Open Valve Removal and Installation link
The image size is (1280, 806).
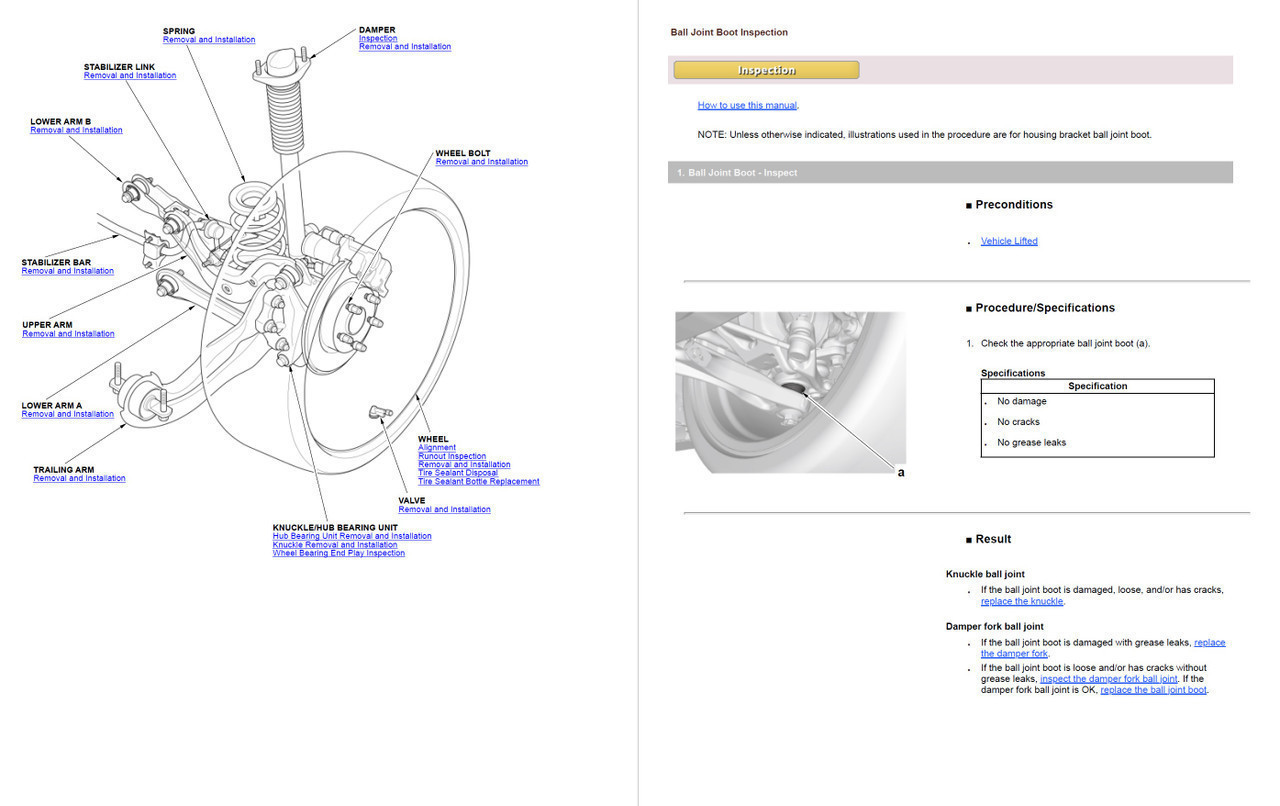point(445,510)
